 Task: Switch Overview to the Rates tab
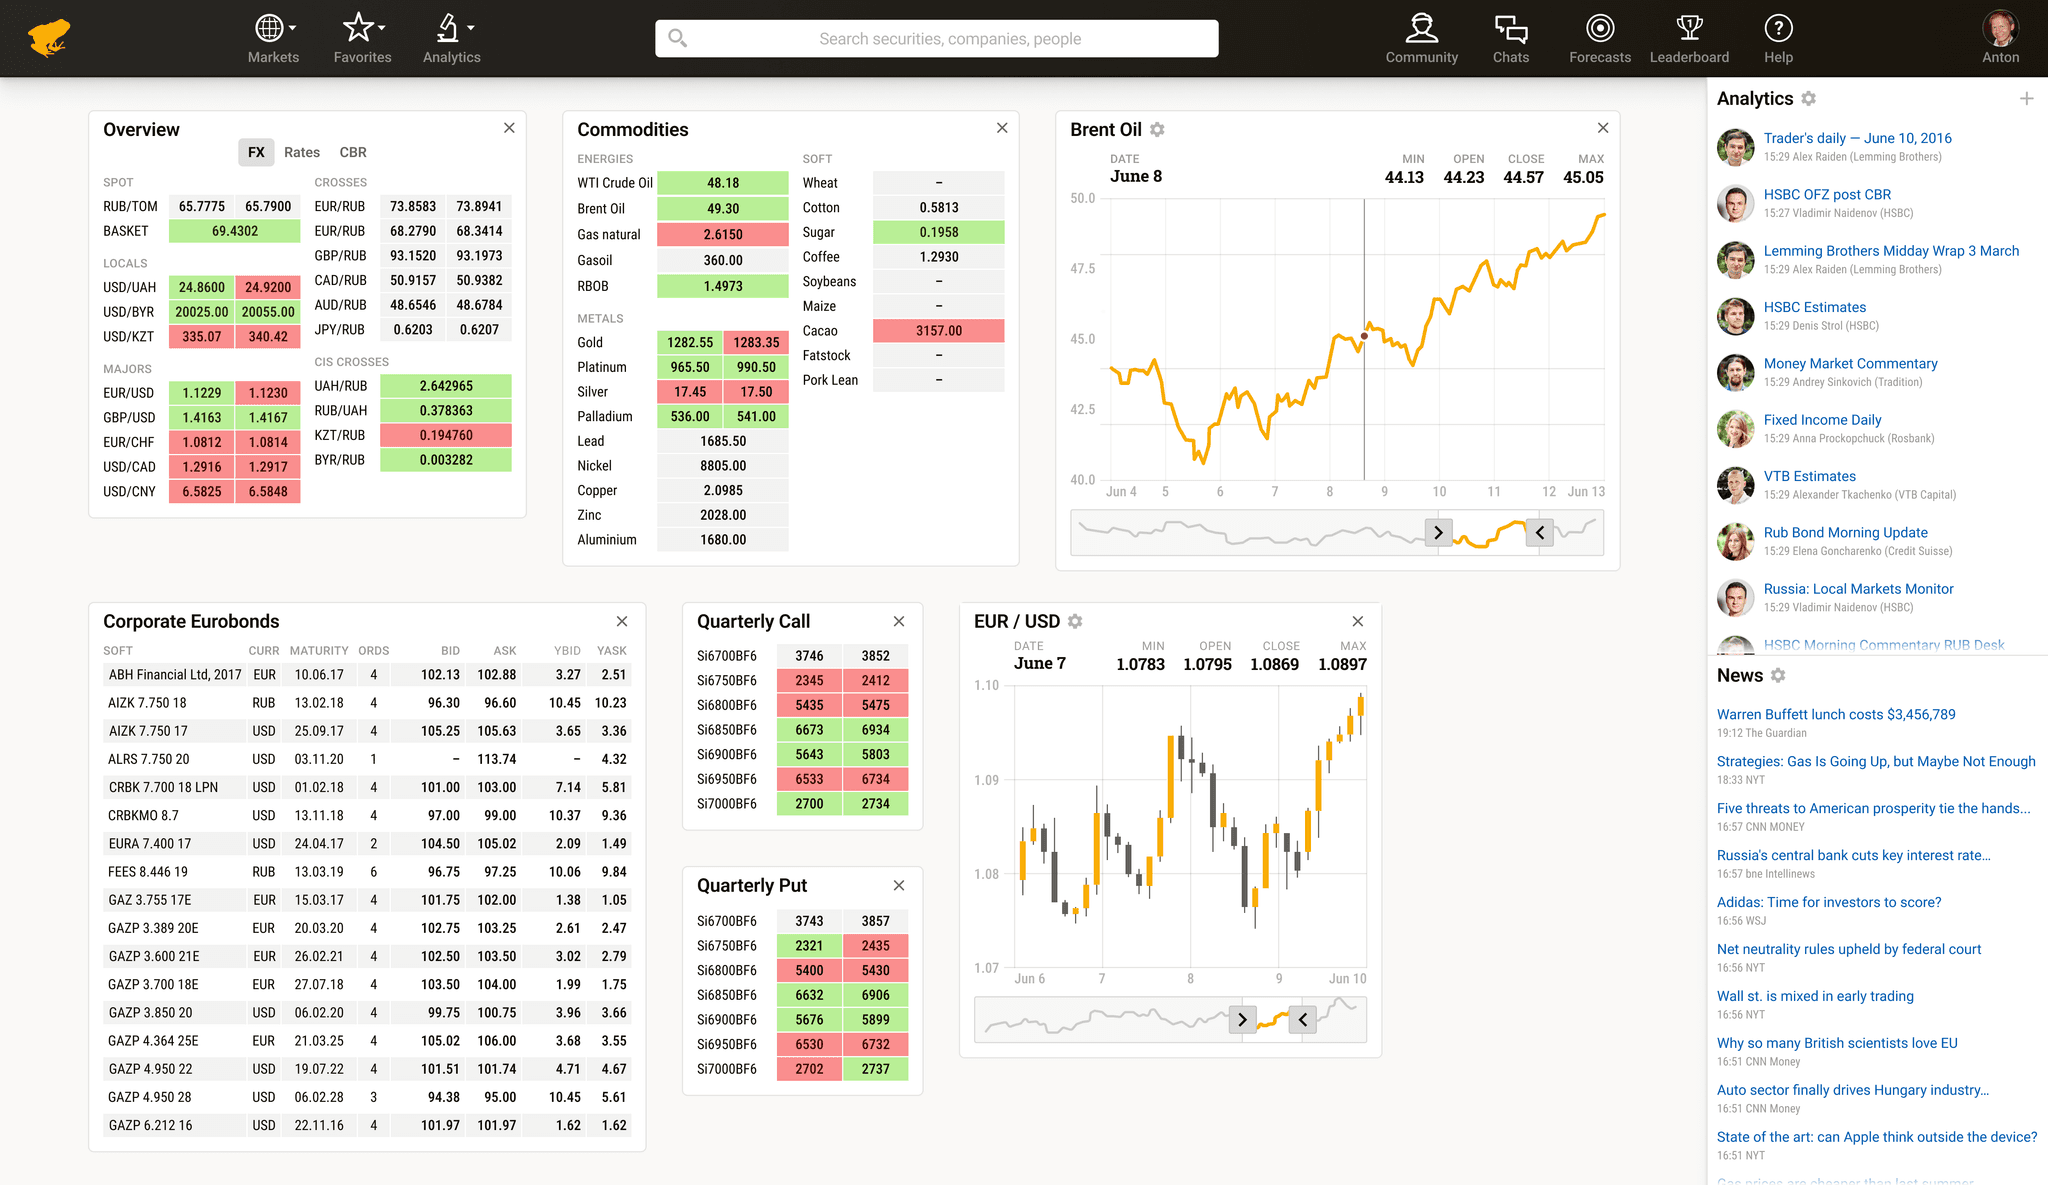click(x=301, y=152)
